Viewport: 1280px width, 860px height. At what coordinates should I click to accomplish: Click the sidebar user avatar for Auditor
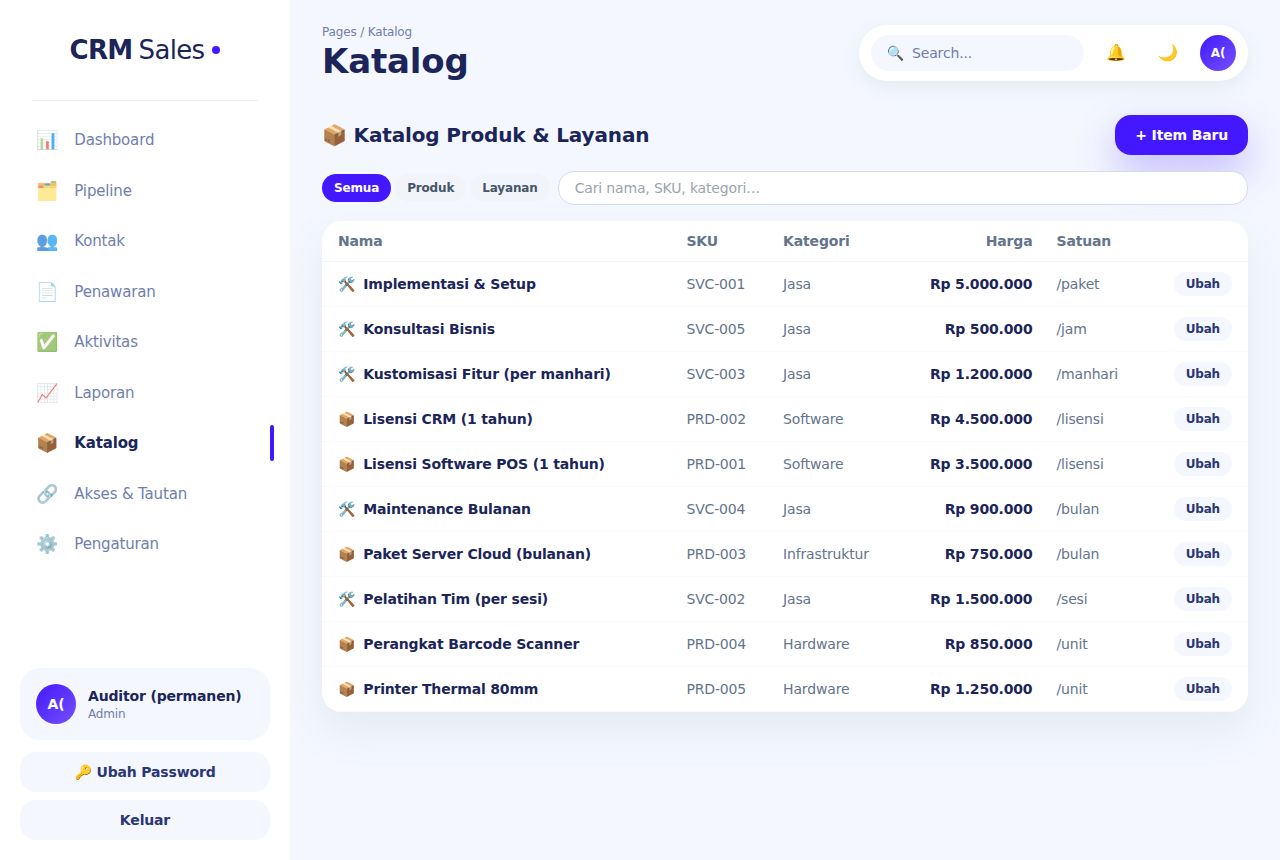coord(56,704)
